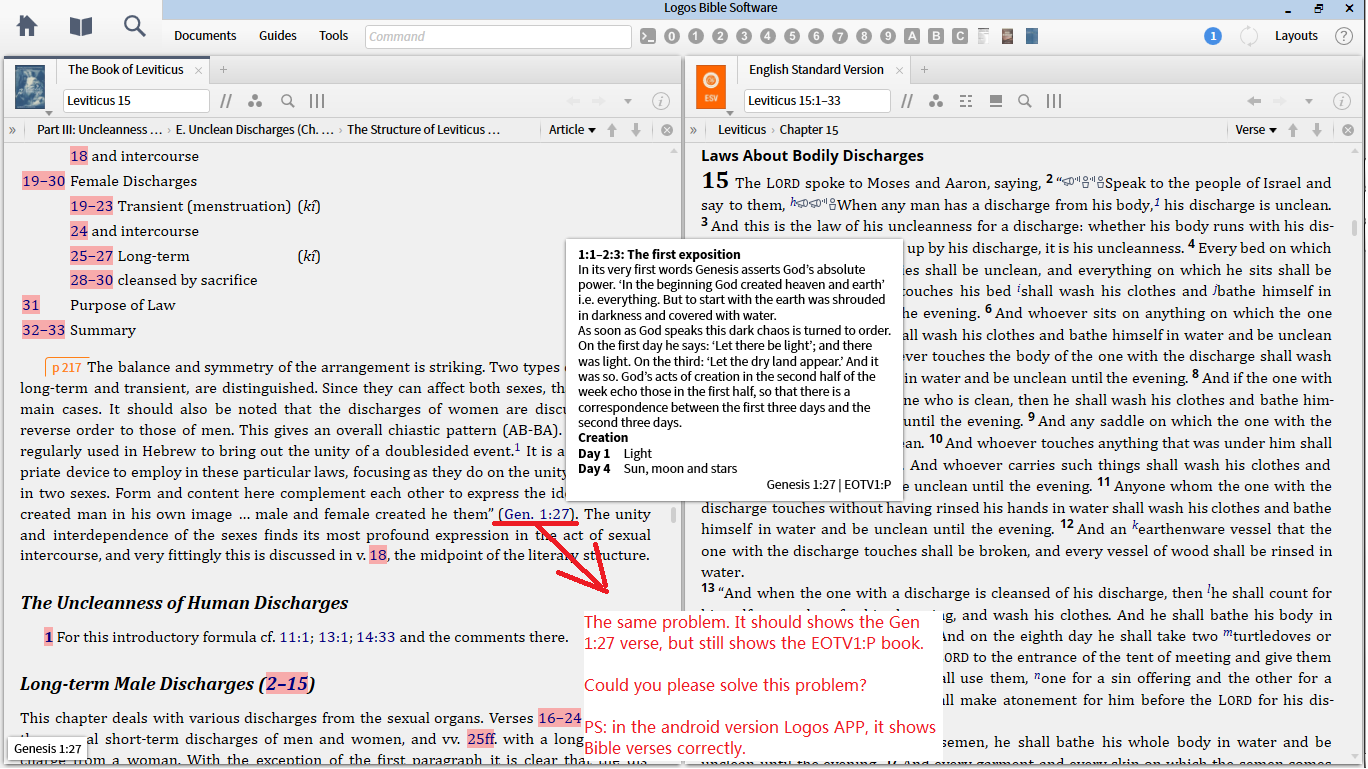Open the blue book shortcut in toolbar
The width and height of the screenshot is (1368, 769).
pyautogui.click(x=1032, y=36)
